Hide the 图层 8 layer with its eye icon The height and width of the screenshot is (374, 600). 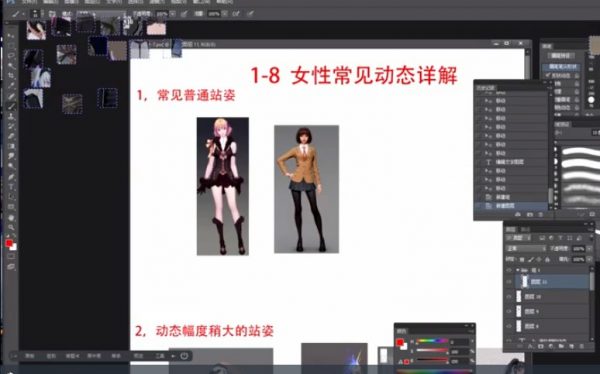[509, 326]
